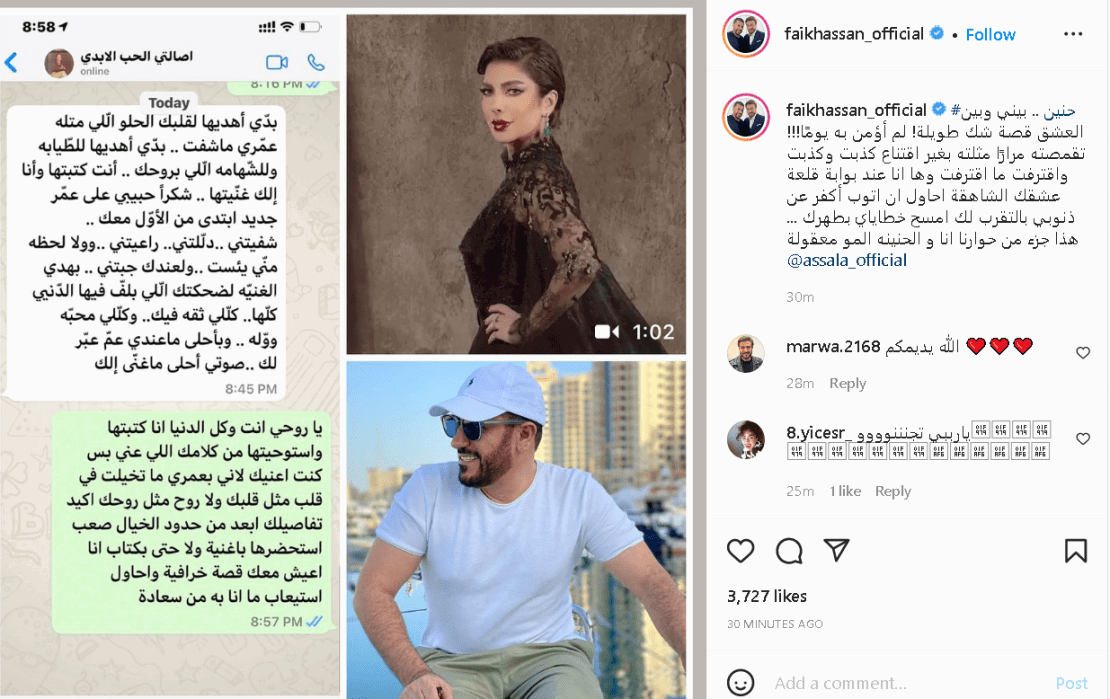Open comments with the speech bubble icon
The image size is (1110, 699).
coord(789,550)
